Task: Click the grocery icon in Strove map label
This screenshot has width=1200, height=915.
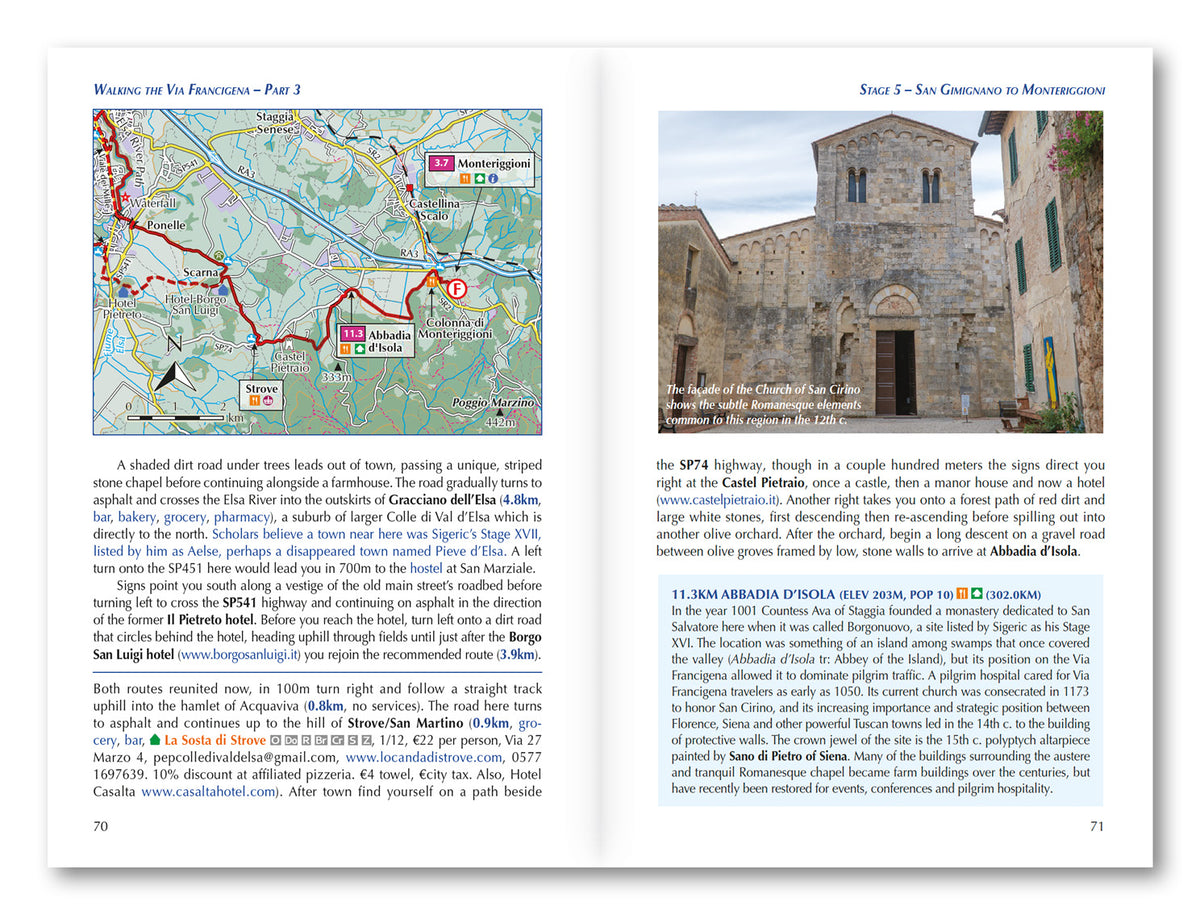Action: (x=268, y=400)
